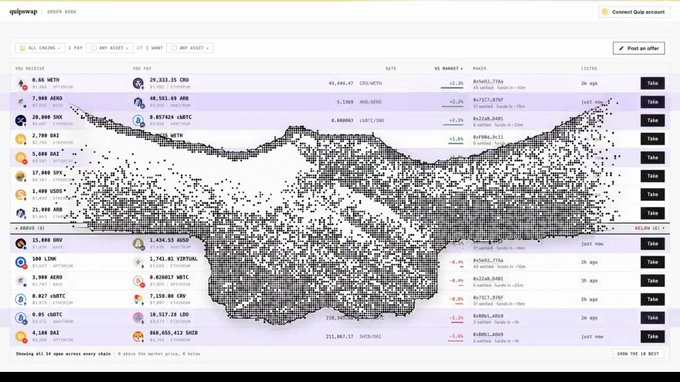Take the 21,000 ARB offer
This screenshot has width=680, height=382.
653,213
